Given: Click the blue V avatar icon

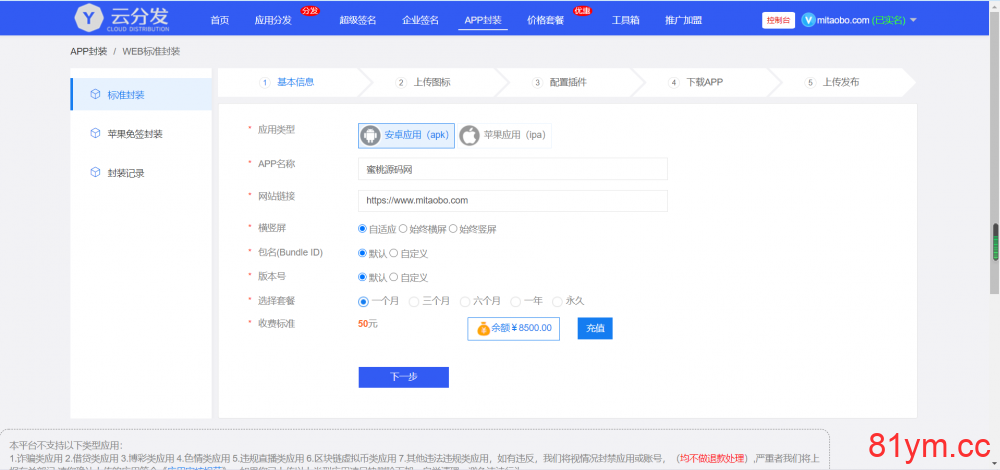Looking at the screenshot, I should click(809, 20).
